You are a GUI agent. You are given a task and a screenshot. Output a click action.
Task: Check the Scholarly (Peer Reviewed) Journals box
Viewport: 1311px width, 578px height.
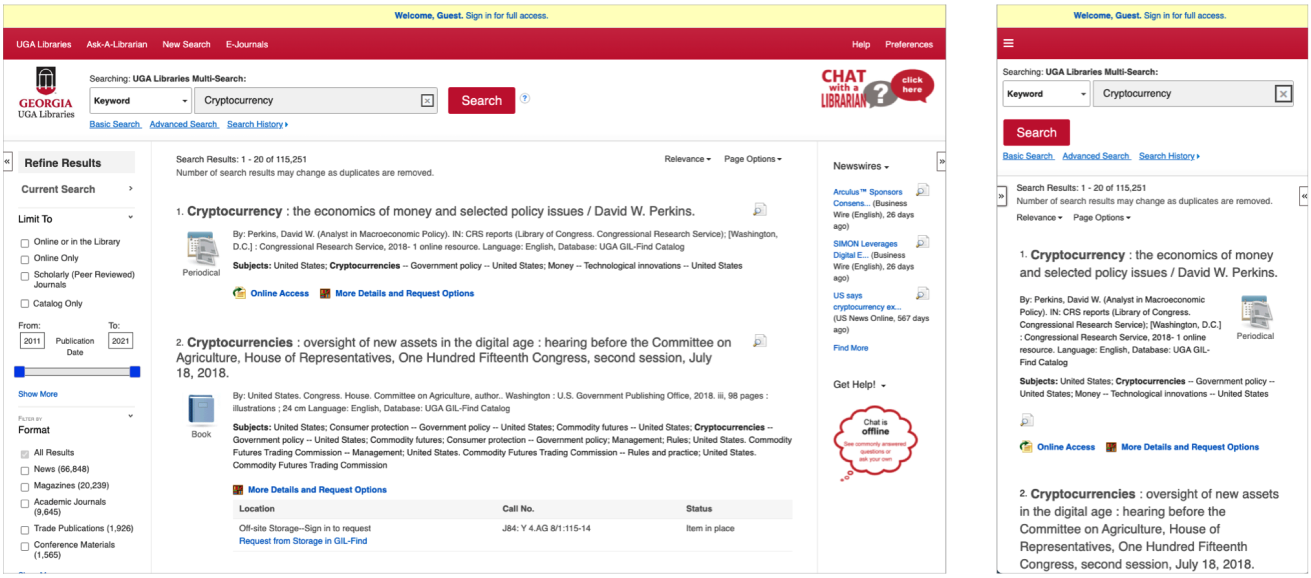click(x=25, y=275)
